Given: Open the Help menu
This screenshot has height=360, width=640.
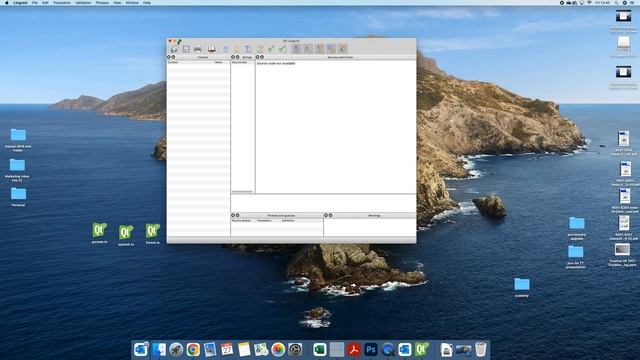Looking at the screenshot, I should point(147,2).
